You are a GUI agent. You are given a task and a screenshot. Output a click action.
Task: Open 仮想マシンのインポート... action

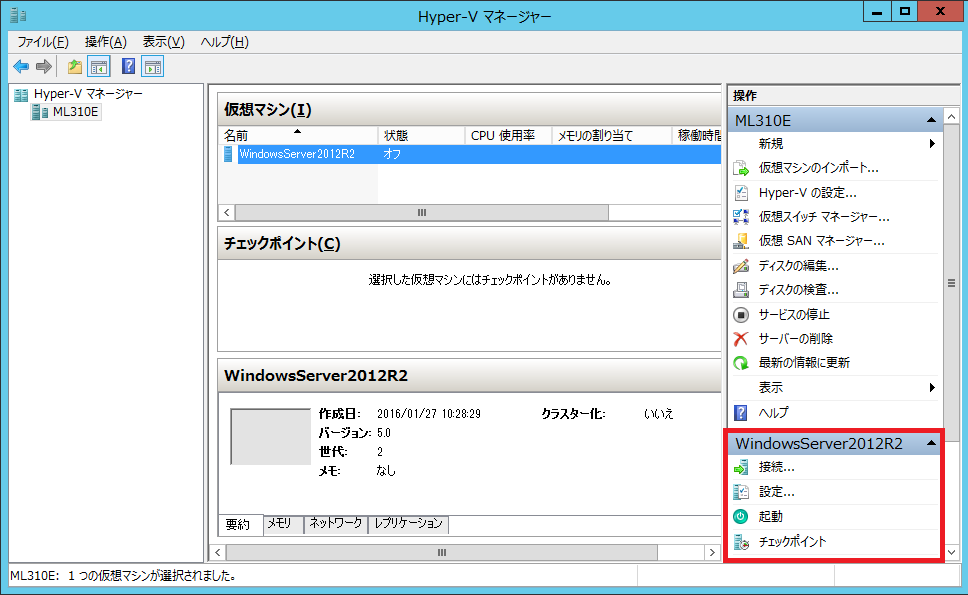coord(818,168)
